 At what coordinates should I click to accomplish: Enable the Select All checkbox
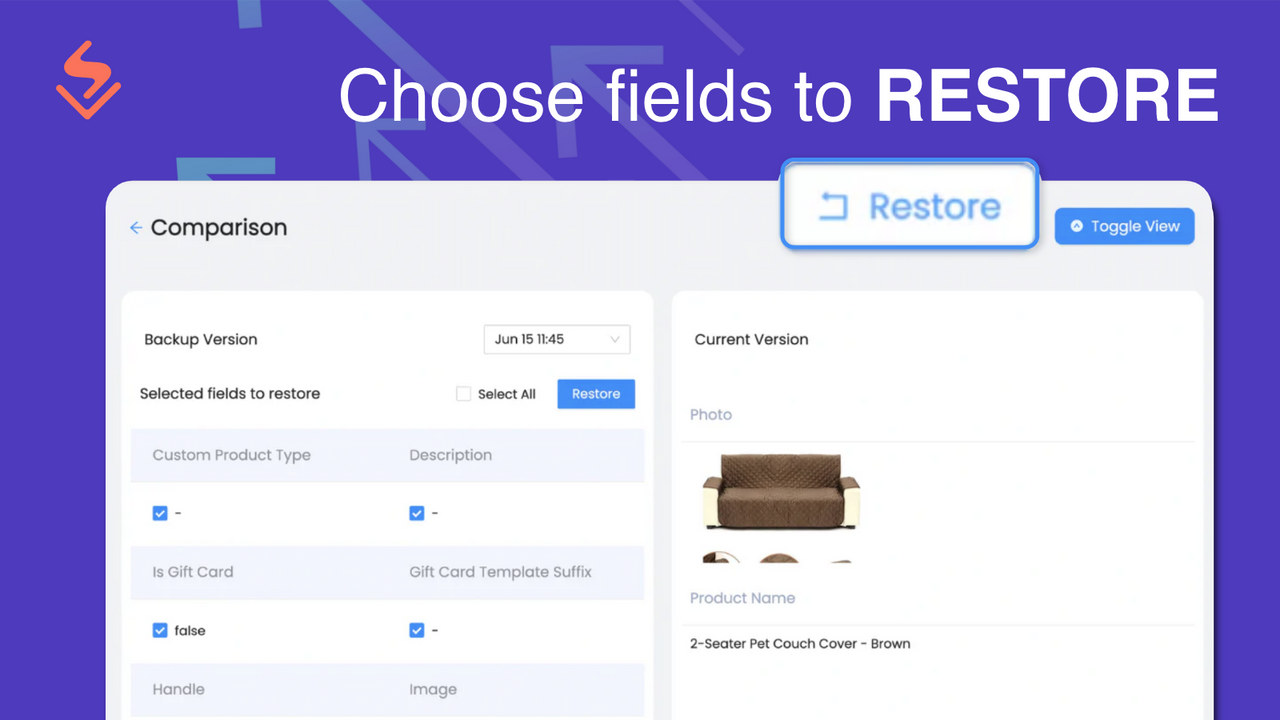pos(463,394)
